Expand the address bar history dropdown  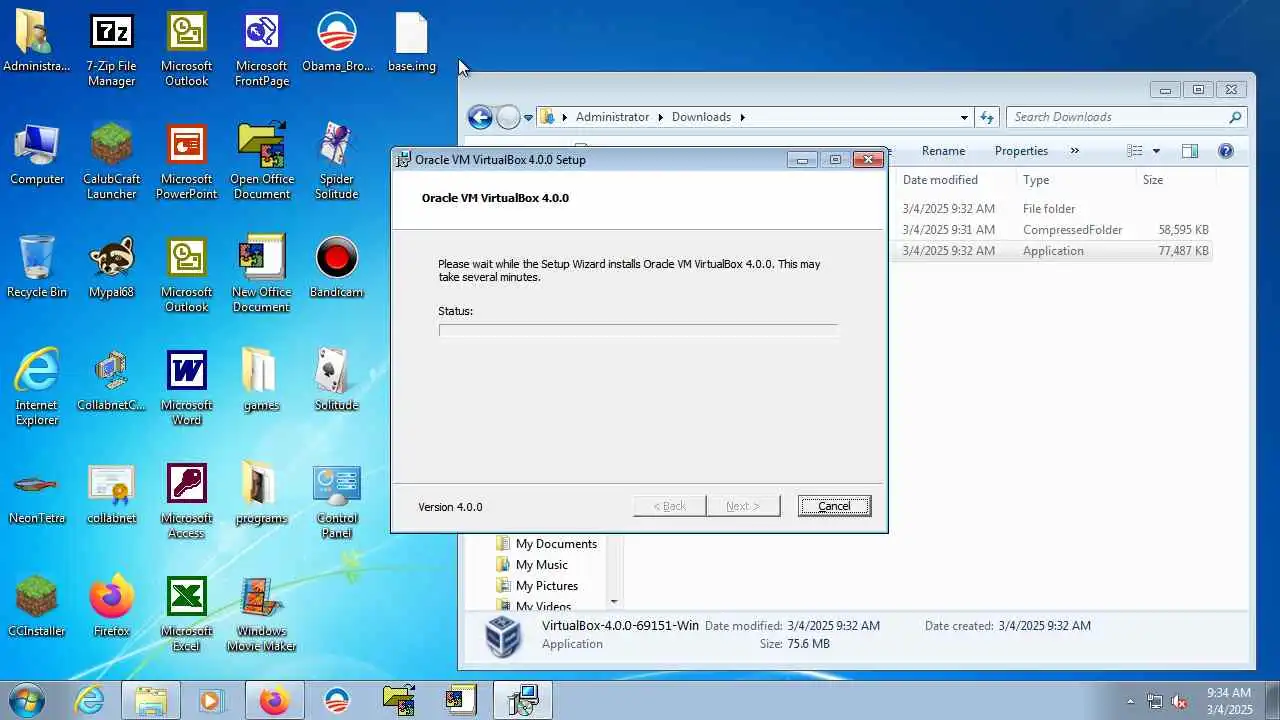click(x=964, y=117)
